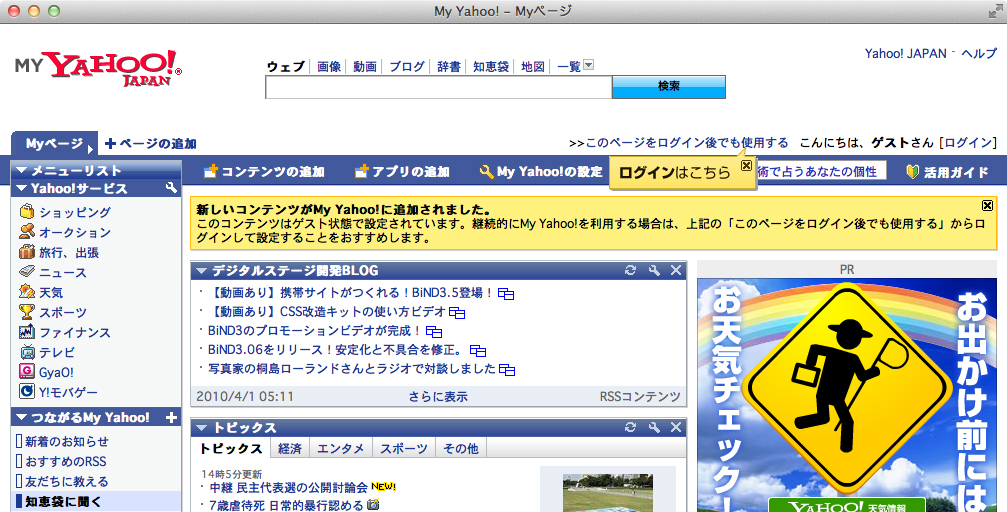The height and width of the screenshot is (512, 1007).
Task: Open the ショッピング shopping bag icon
Action: pyautogui.click(x=27, y=211)
